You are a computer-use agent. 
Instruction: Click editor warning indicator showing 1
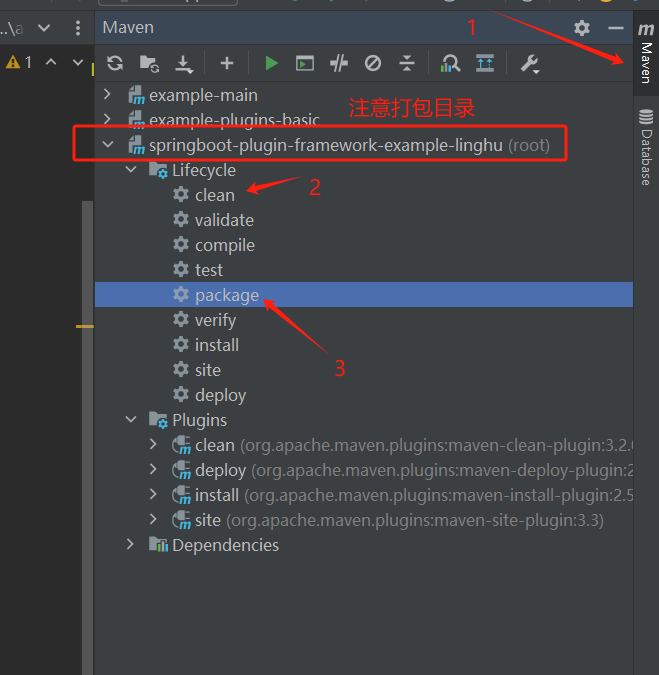pyautogui.click(x=19, y=62)
